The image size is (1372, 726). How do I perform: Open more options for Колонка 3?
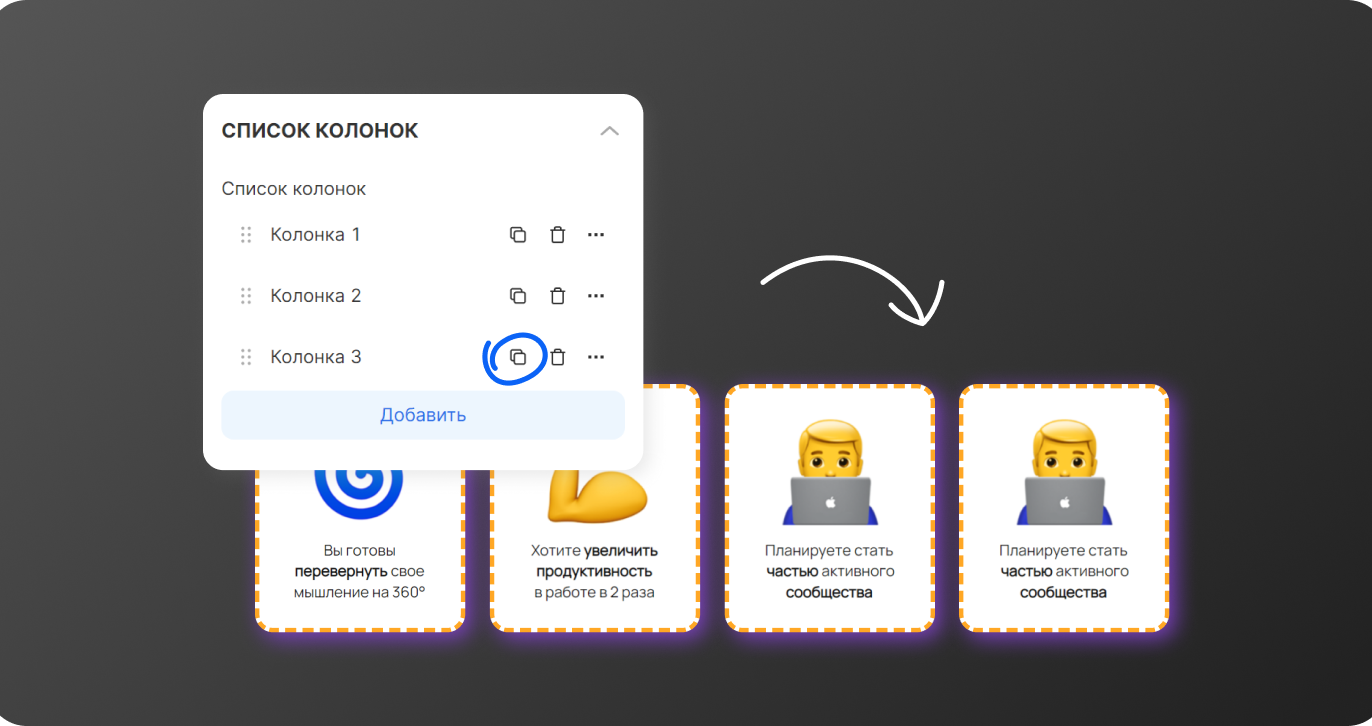pyautogui.click(x=596, y=357)
